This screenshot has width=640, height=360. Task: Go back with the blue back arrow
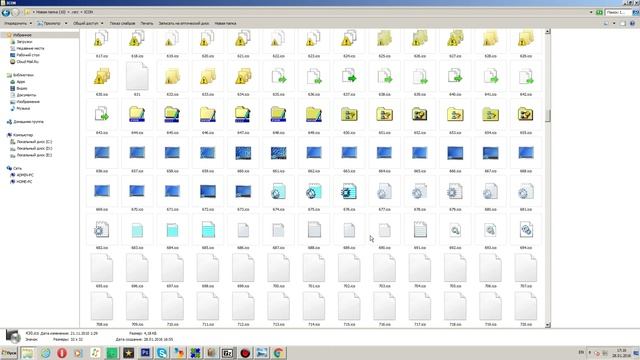6,12
